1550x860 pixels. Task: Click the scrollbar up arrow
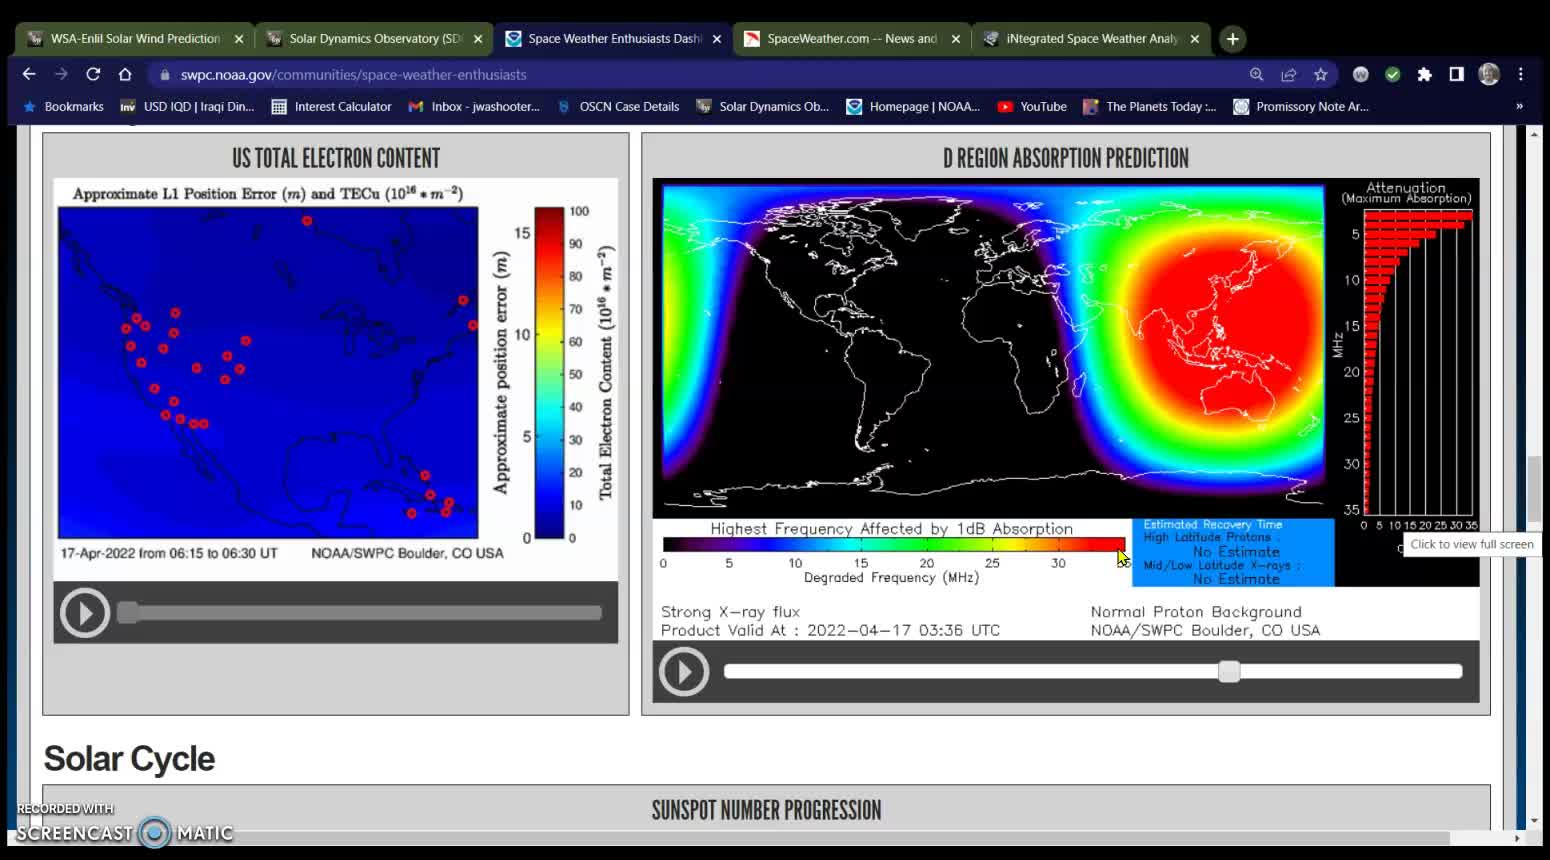tap(1535, 133)
